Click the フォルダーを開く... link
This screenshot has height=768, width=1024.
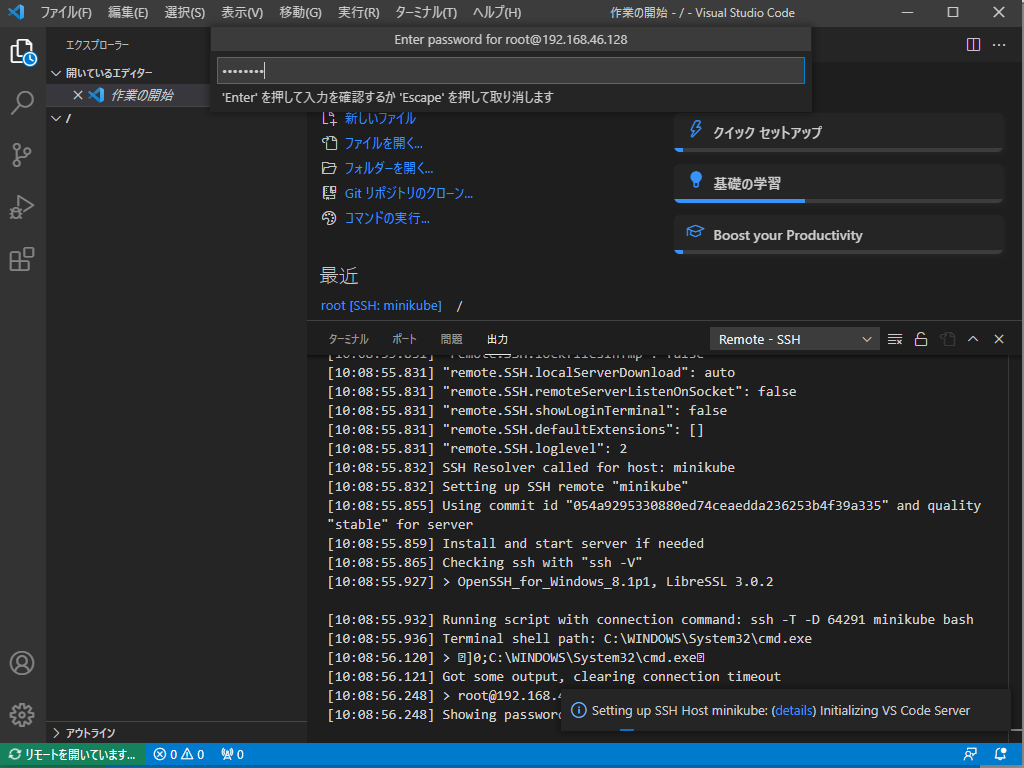[388, 168]
